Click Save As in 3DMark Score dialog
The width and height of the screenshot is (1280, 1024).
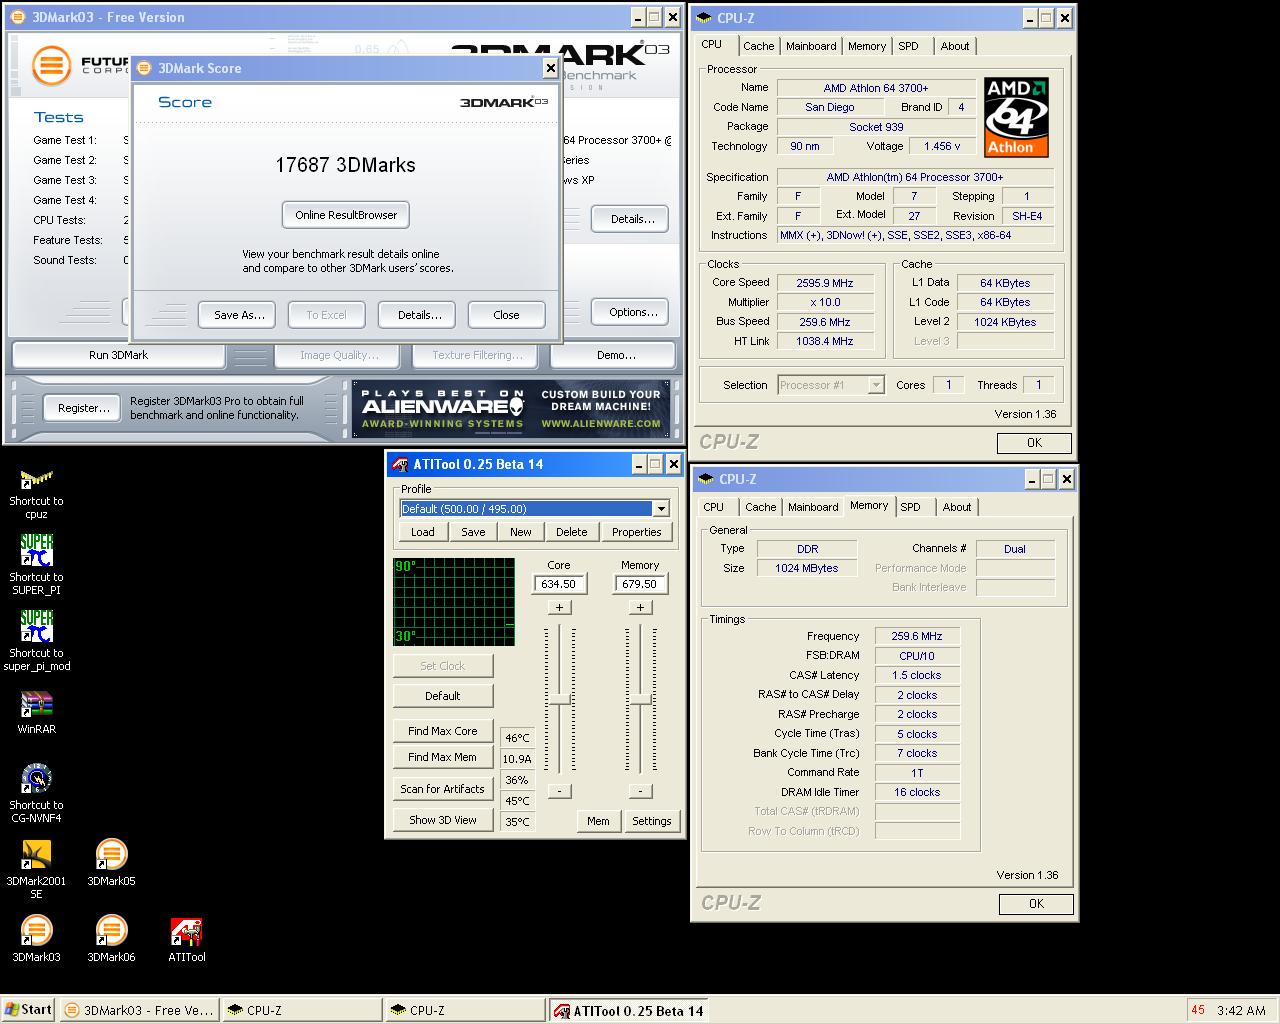[x=239, y=315]
